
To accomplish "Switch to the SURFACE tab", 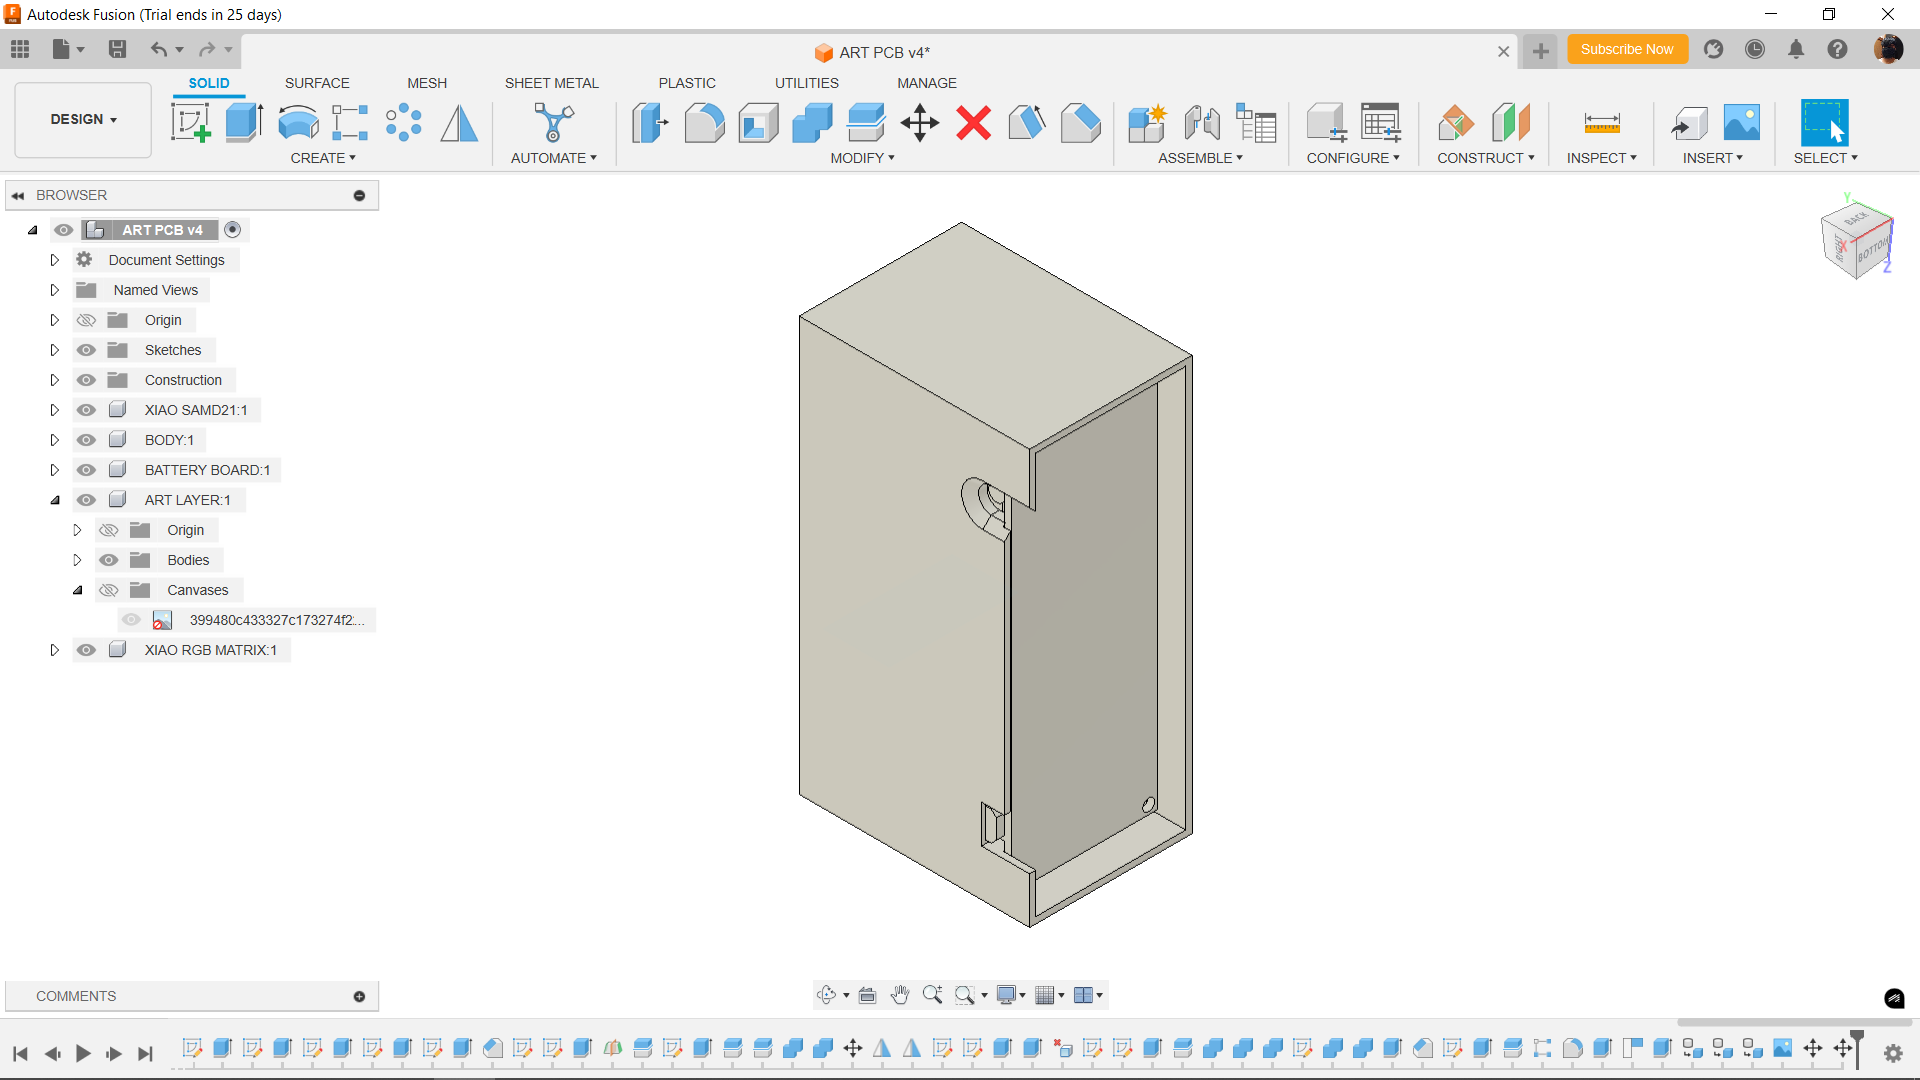I will coord(317,83).
